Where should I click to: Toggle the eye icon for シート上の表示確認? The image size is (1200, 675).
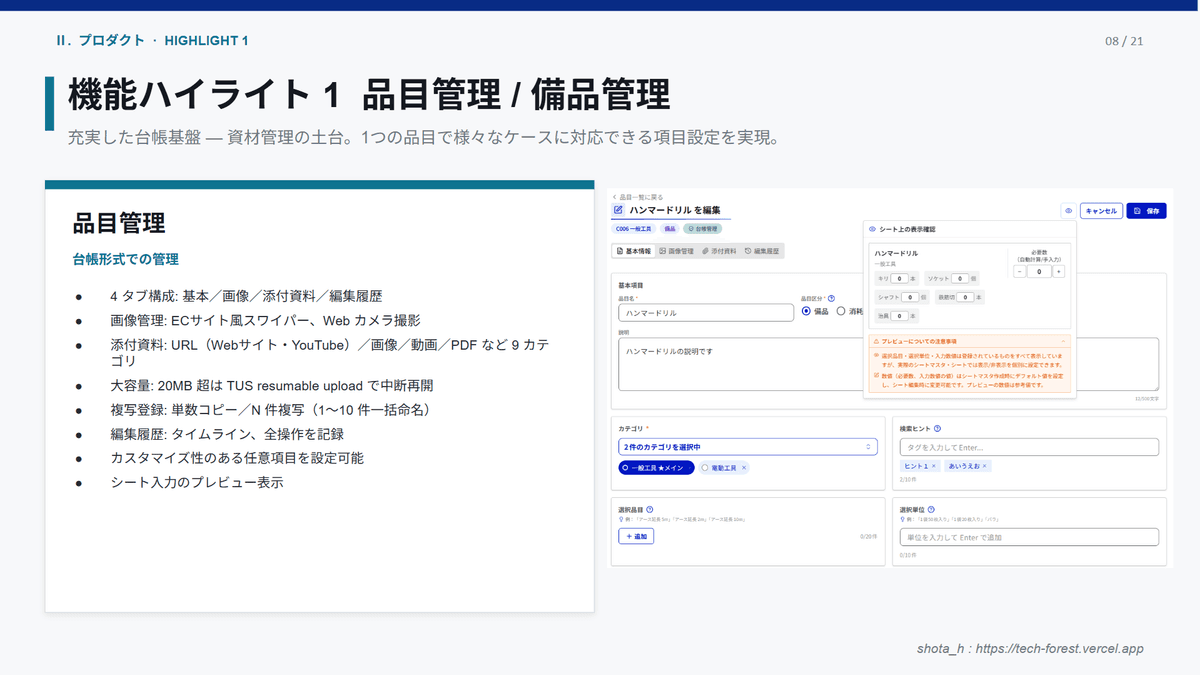pyautogui.click(x=1068, y=209)
